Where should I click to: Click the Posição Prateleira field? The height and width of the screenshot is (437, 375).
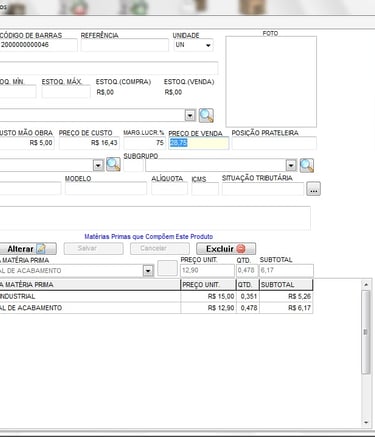pyautogui.click(x=274, y=143)
